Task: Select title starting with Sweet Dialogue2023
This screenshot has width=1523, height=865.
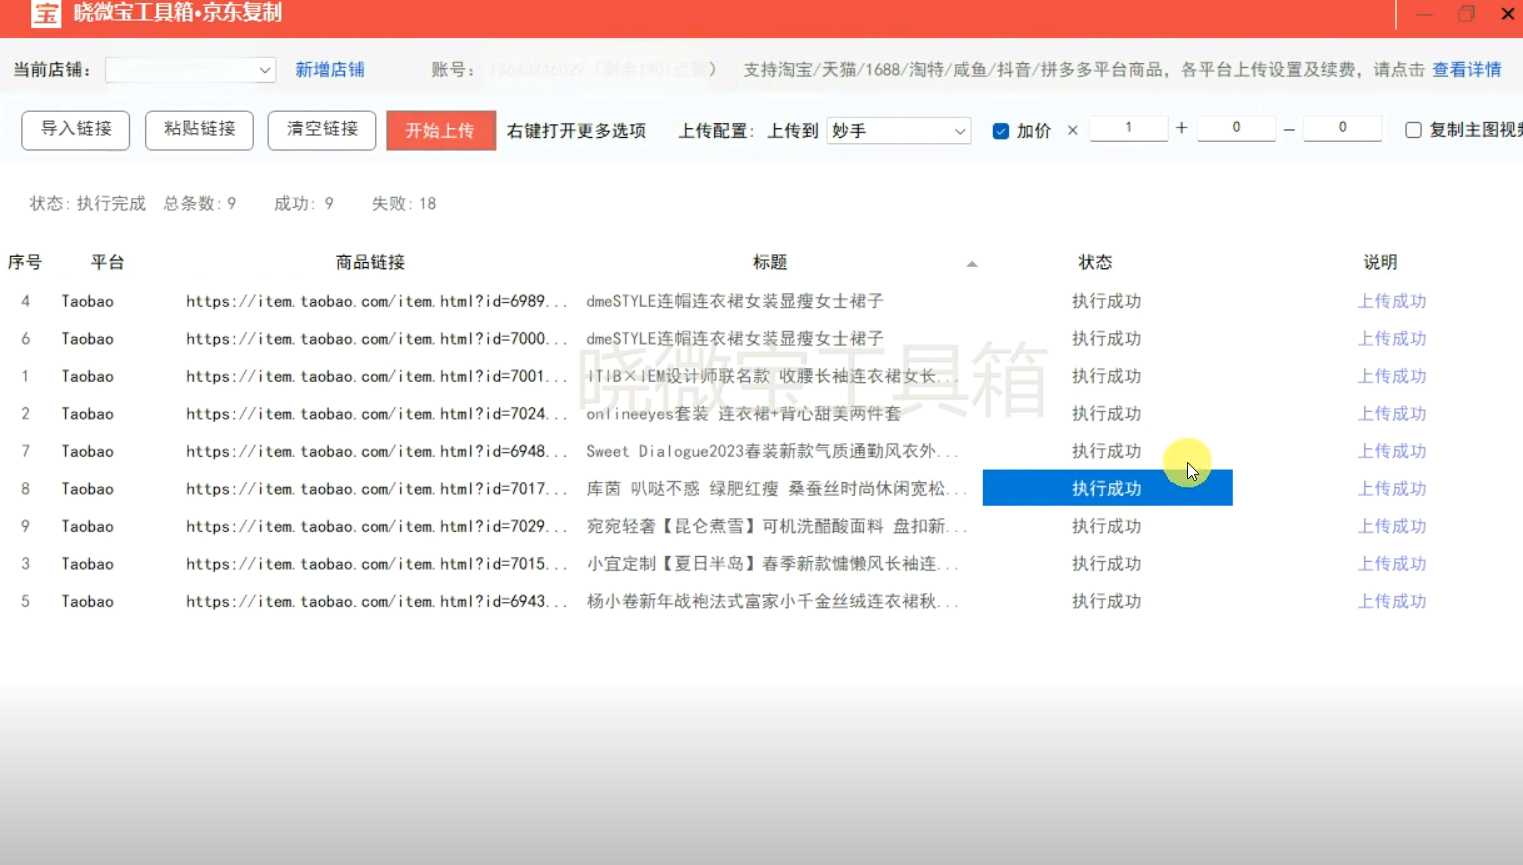Action: click(x=772, y=451)
